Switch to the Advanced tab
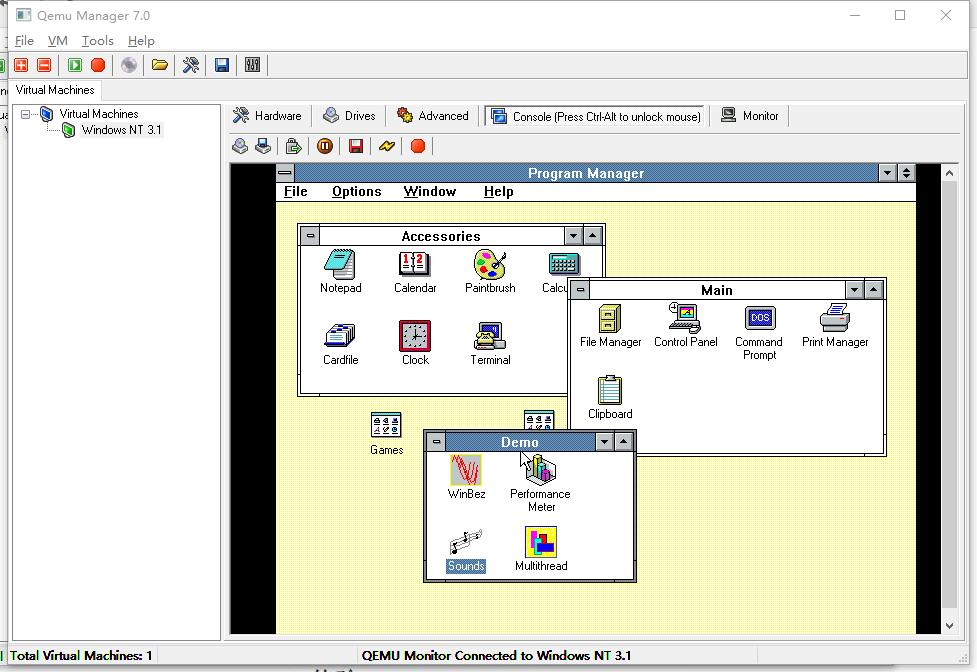 pos(432,116)
